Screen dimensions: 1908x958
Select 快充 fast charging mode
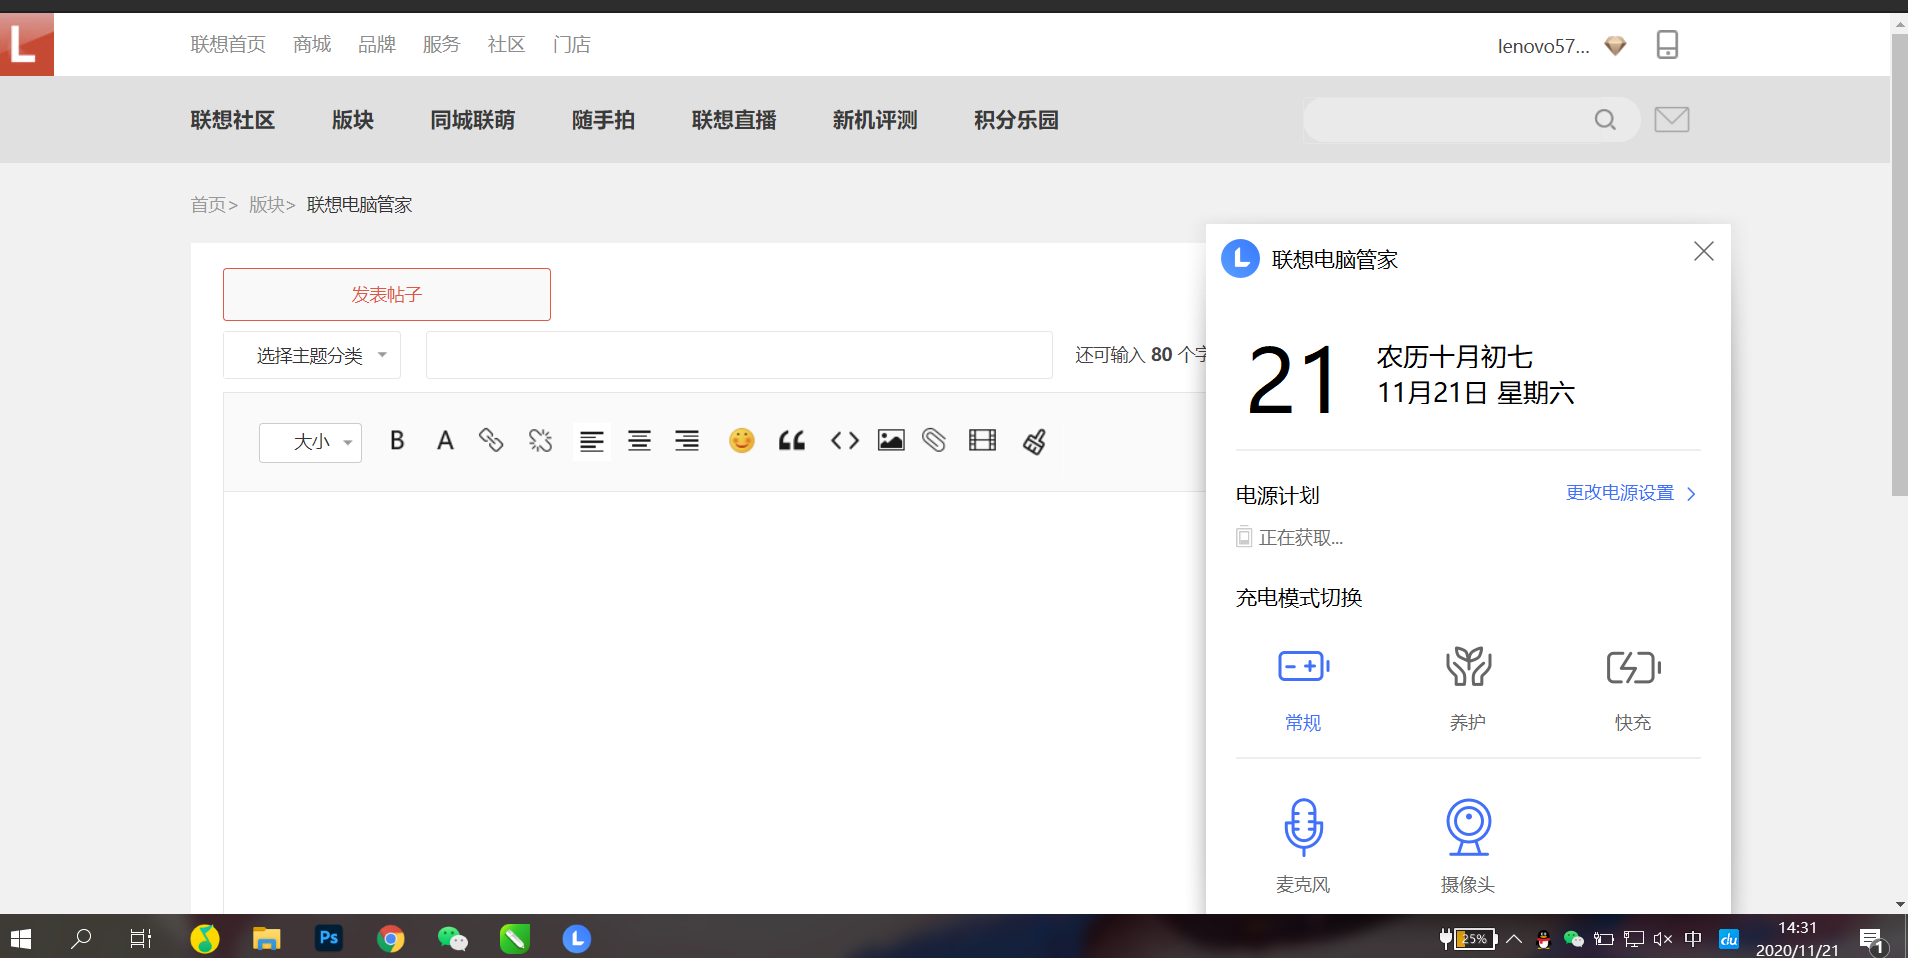1633,690
